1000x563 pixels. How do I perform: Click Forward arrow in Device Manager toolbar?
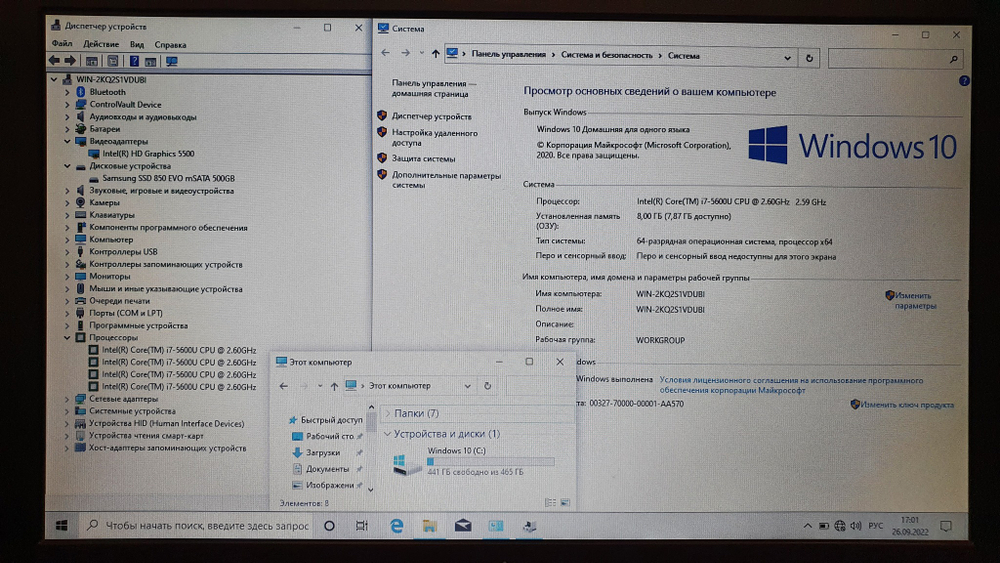pyautogui.click(x=70, y=61)
